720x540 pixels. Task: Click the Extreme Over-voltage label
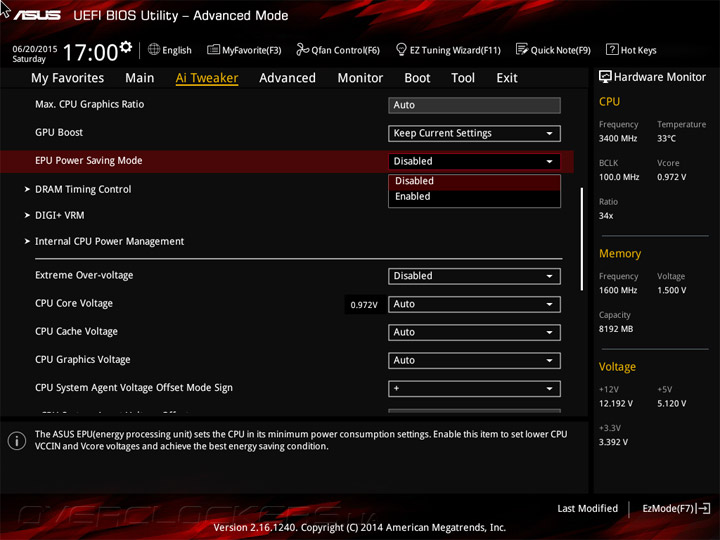click(84, 275)
